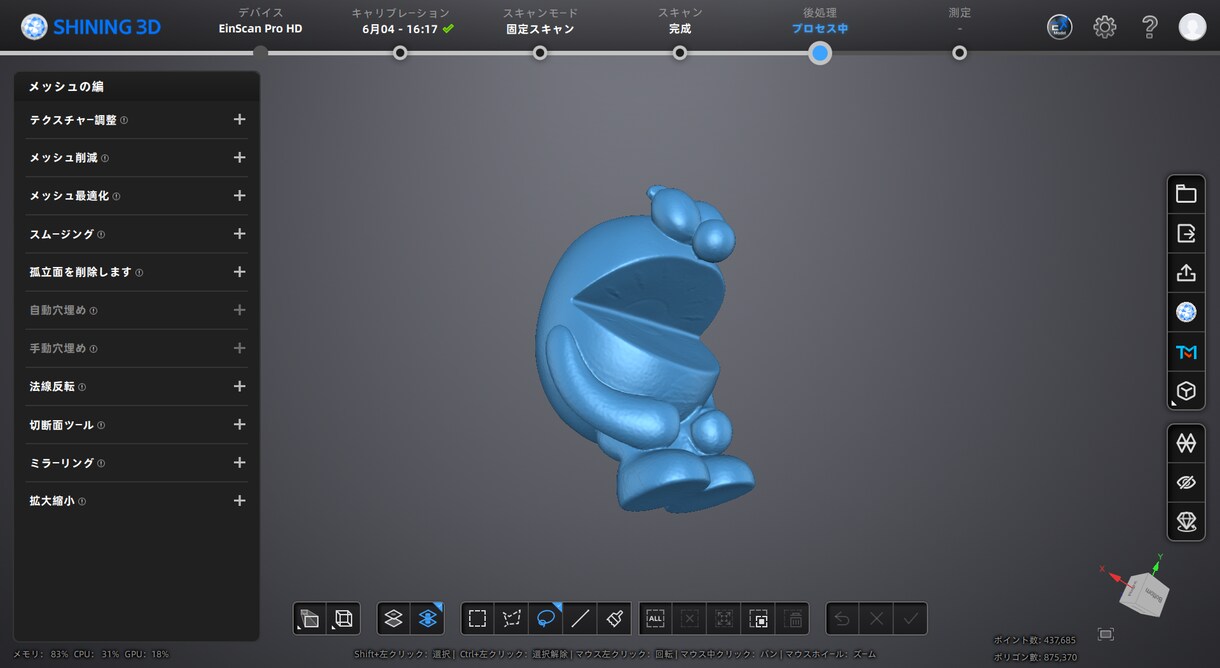Open the view perspective cube menu
Image resolution: width=1220 pixels, height=668 pixels.
pyautogui.click(x=310, y=618)
